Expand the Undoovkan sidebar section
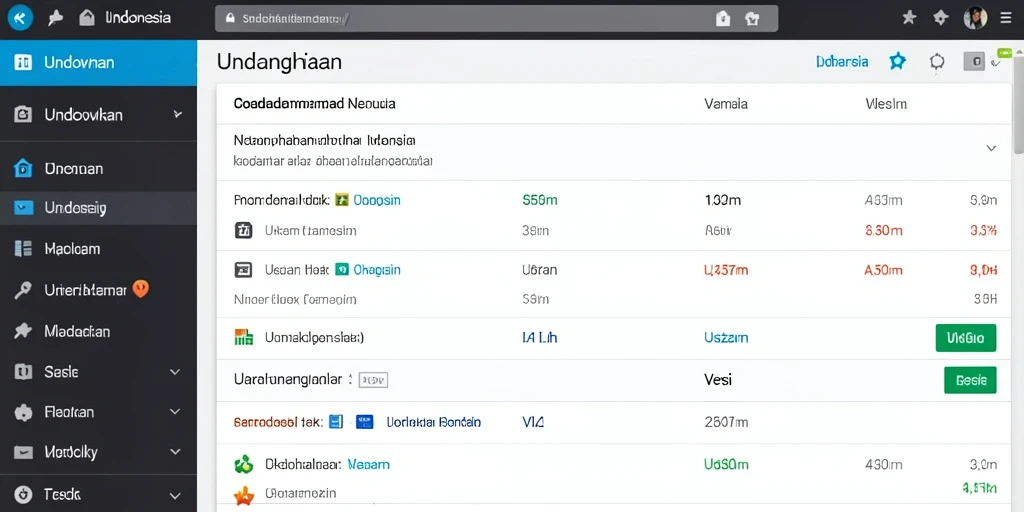1024x512 pixels. (x=178, y=114)
